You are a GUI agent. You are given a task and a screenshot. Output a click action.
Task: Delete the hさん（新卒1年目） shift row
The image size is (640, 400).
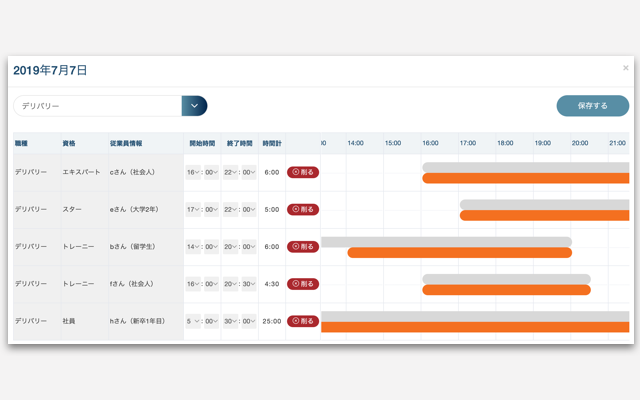point(303,321)
